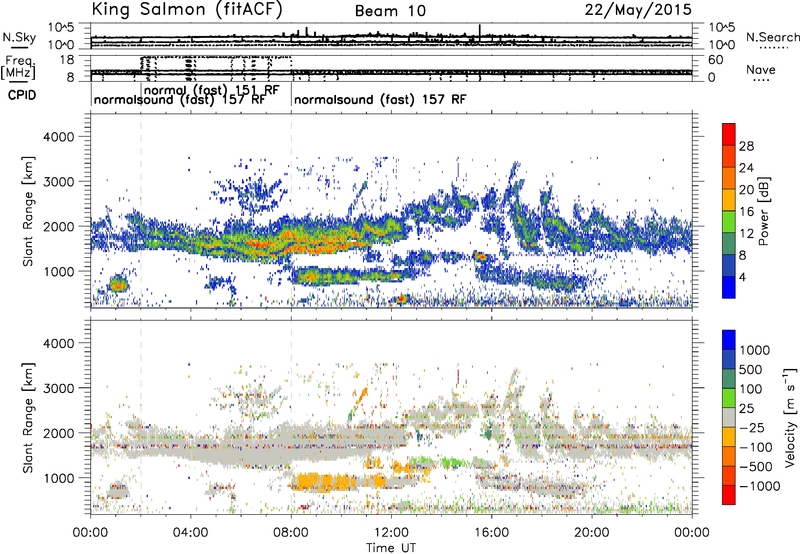Click the 'Freq. [MHz]' axis label
The image size is (800, 554).
[x=19, y=67]
